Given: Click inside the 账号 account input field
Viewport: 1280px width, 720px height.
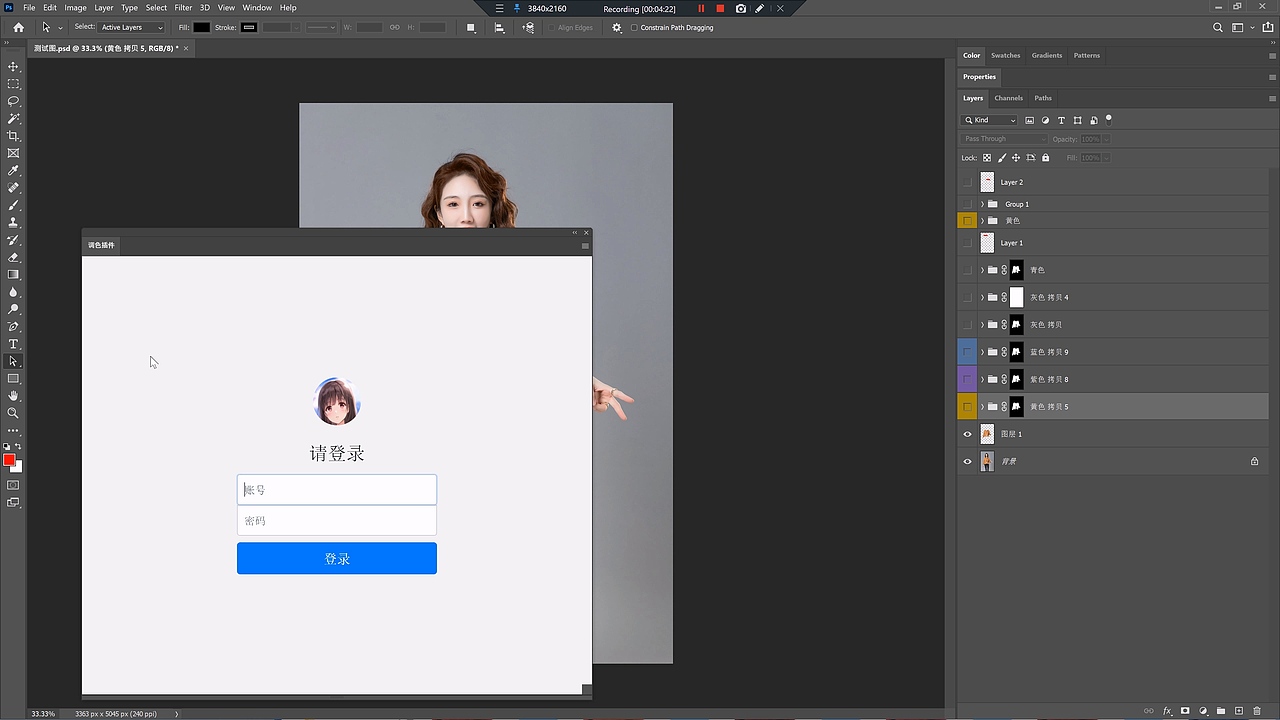Looking at the screenshot, I should (x=337, y=489).
